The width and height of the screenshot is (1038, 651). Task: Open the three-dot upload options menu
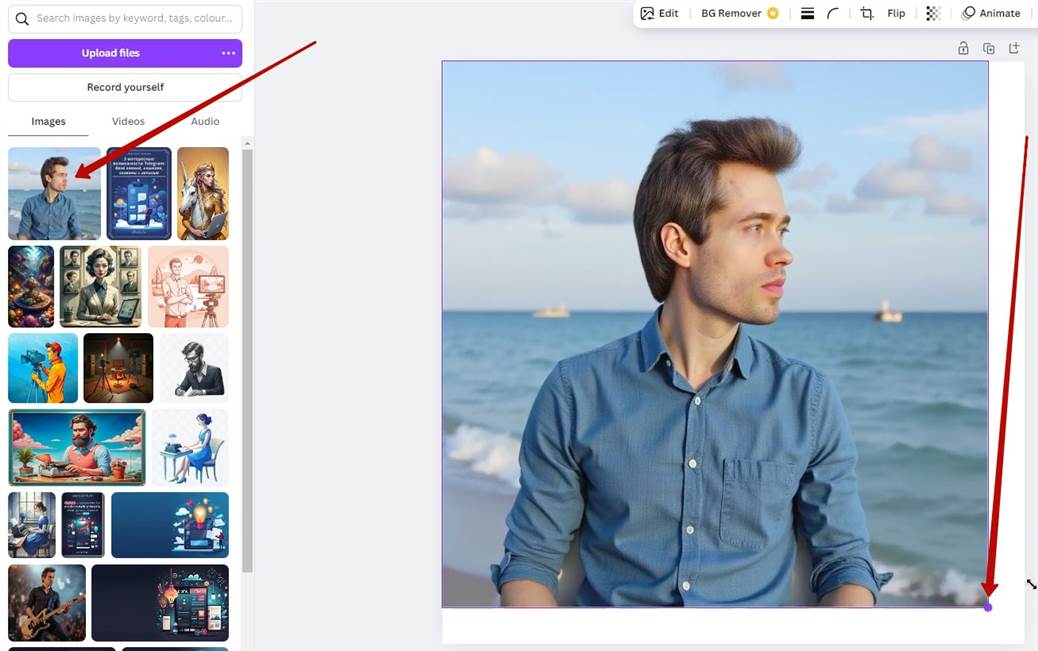coord(229,53)
